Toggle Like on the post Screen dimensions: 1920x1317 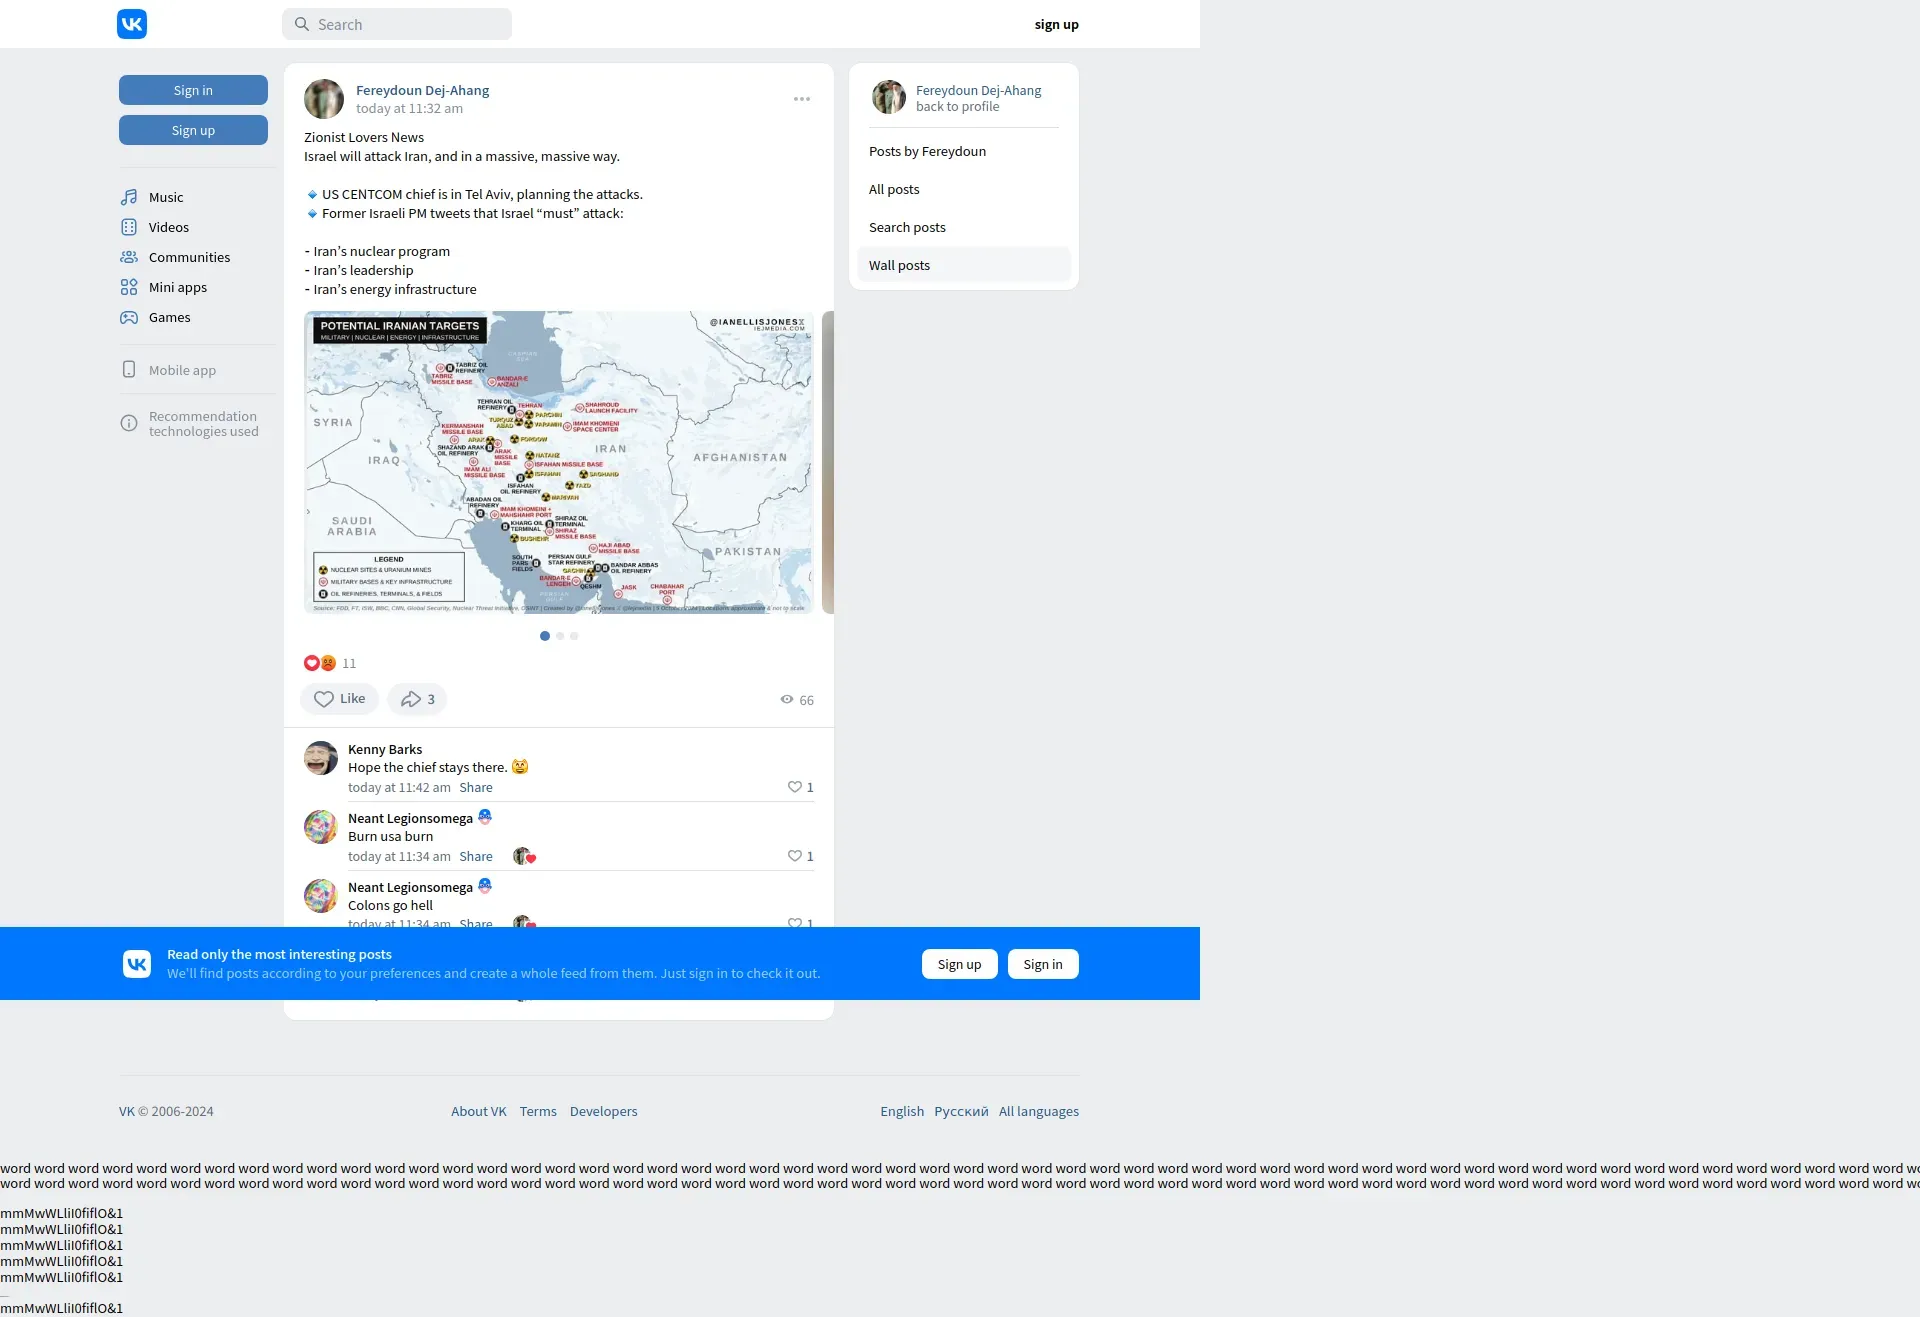pos(339,699)
